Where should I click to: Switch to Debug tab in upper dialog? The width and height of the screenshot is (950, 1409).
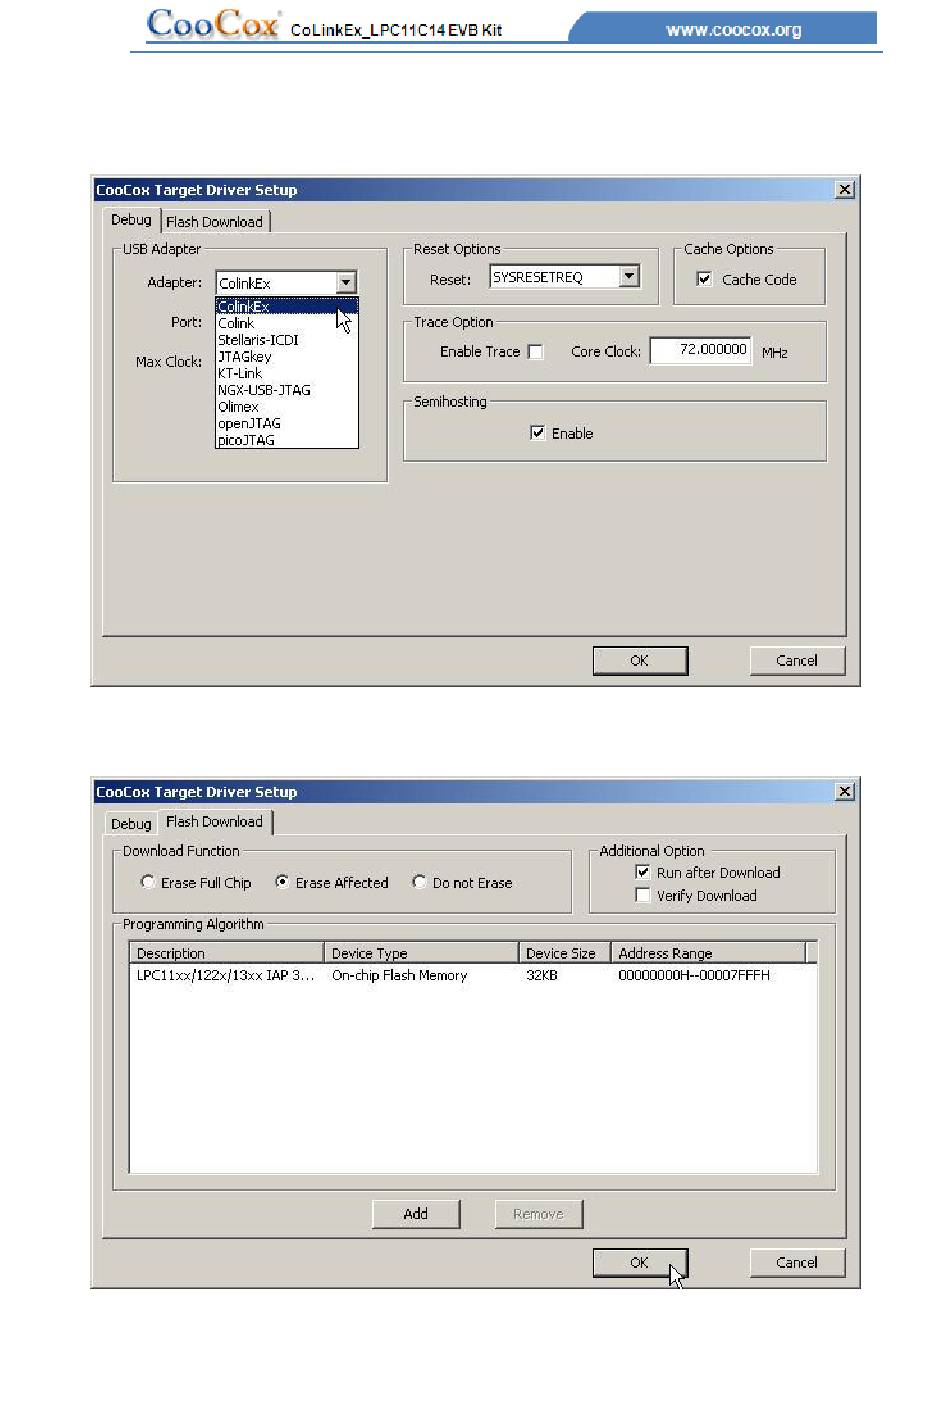(131, 220)
